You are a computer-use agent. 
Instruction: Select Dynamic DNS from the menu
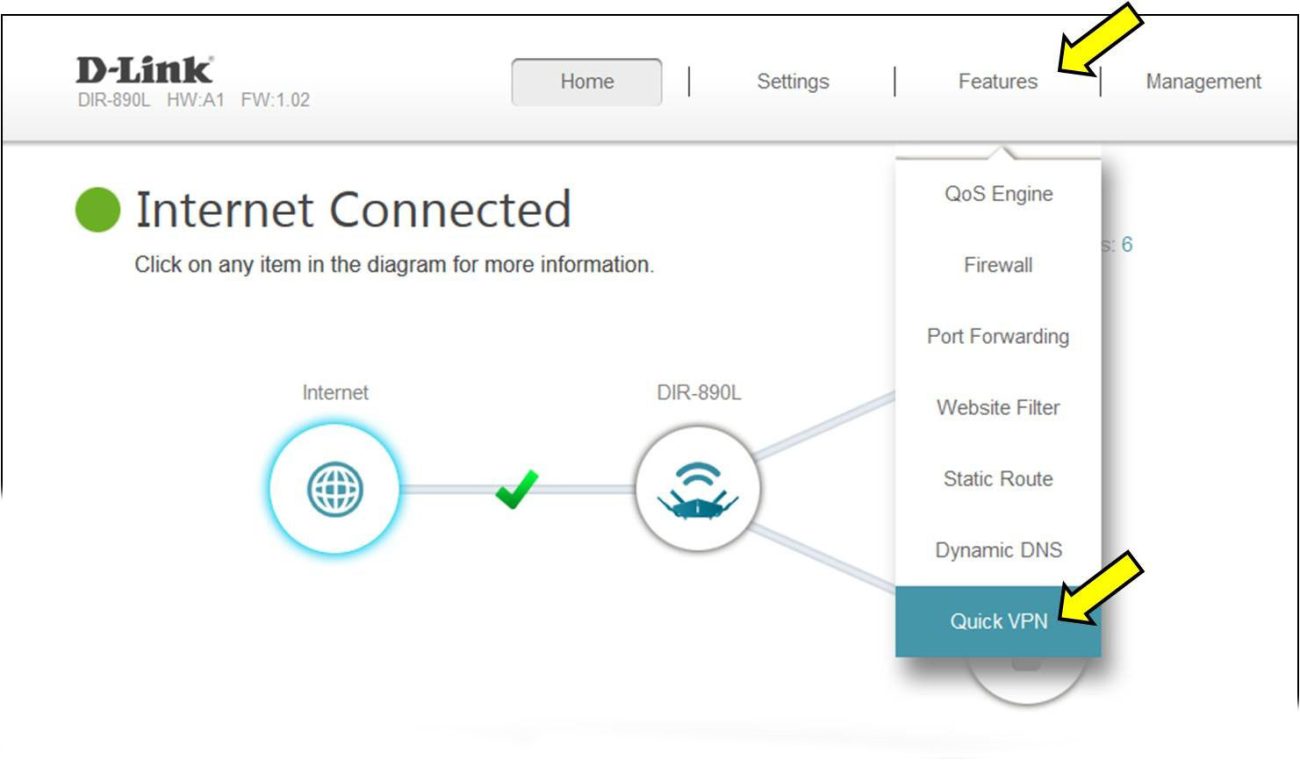997,550
